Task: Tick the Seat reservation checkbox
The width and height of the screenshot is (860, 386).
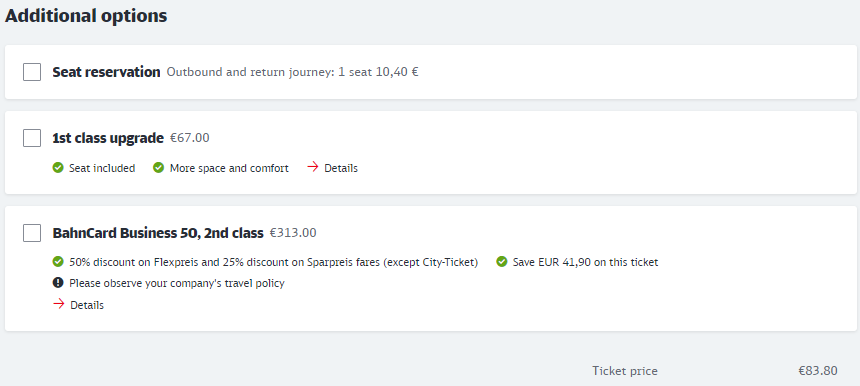Action: 32,72
